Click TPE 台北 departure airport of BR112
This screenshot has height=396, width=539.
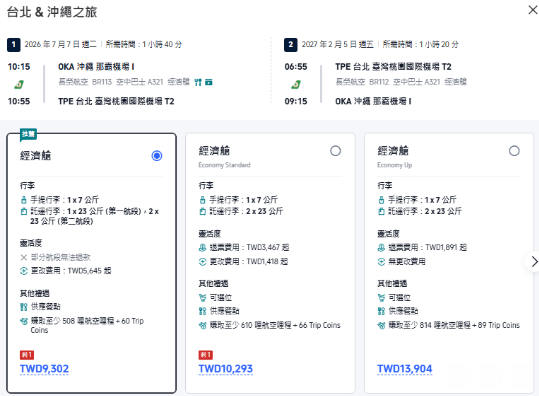[393, 67]
